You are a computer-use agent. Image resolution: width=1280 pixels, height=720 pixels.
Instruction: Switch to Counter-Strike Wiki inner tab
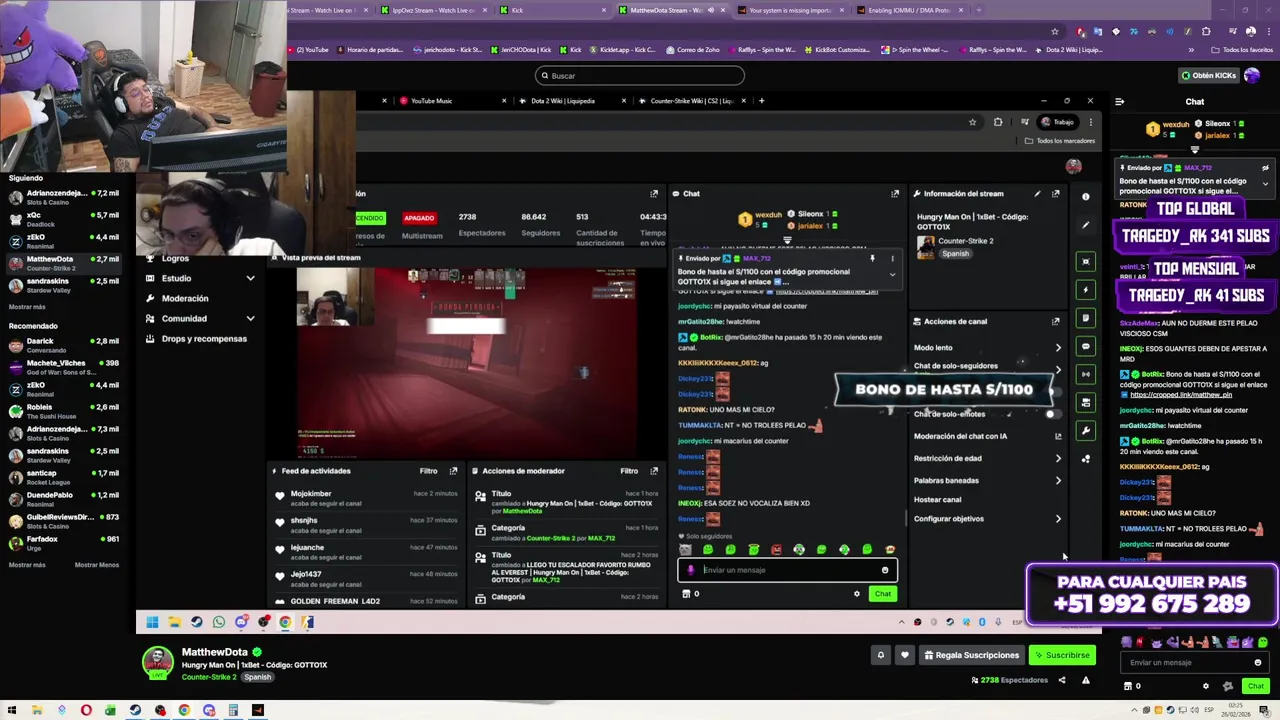click(691, 101)
